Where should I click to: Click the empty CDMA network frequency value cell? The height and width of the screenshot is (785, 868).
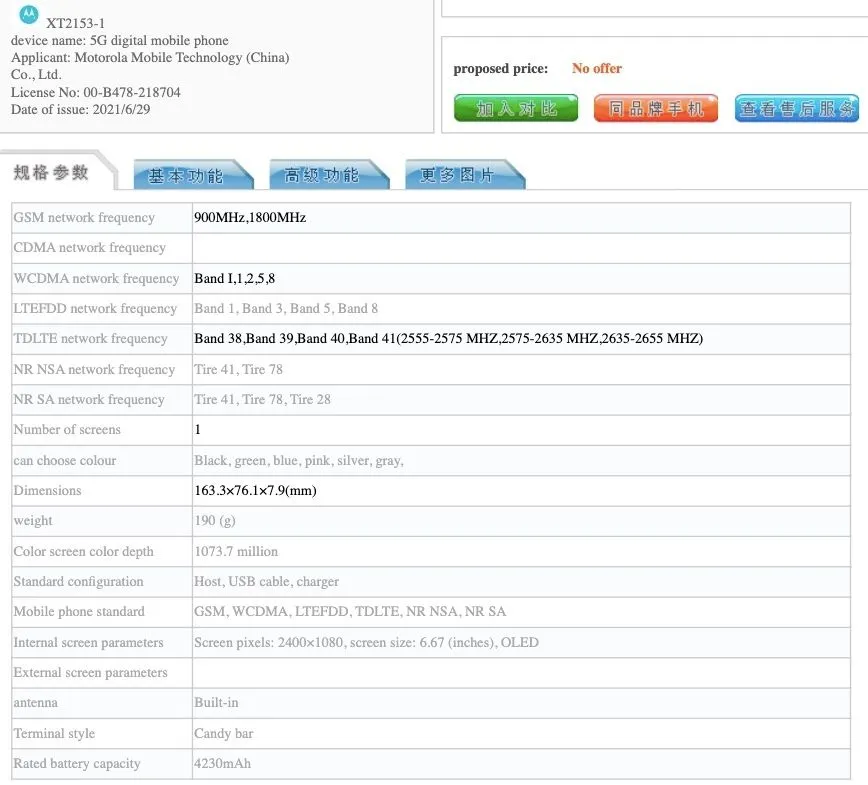click(x=520, y=248)
